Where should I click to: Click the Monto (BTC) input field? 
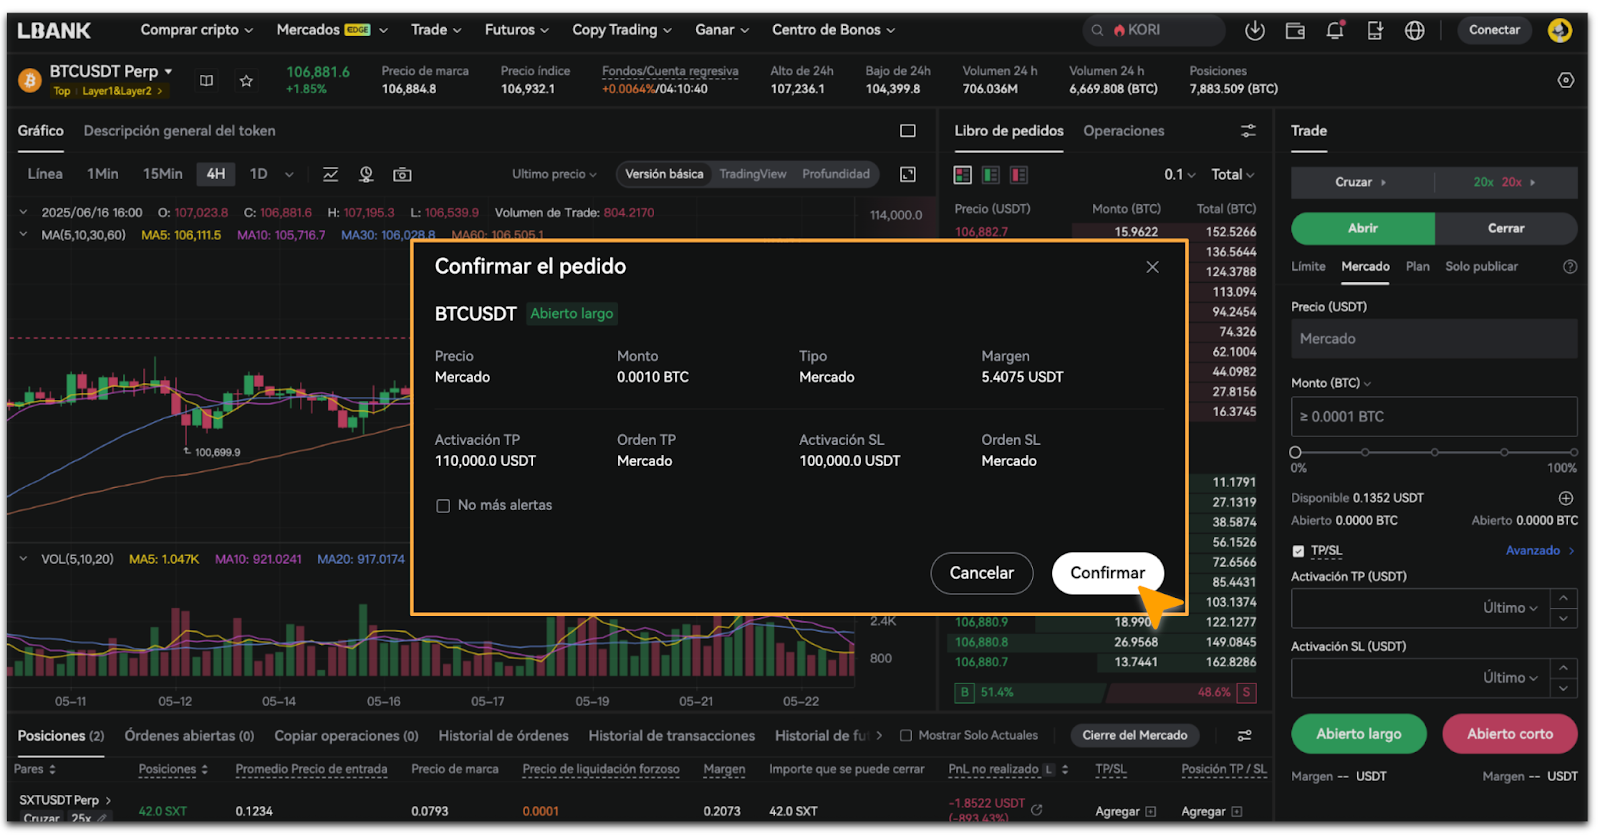[1433, 417]
